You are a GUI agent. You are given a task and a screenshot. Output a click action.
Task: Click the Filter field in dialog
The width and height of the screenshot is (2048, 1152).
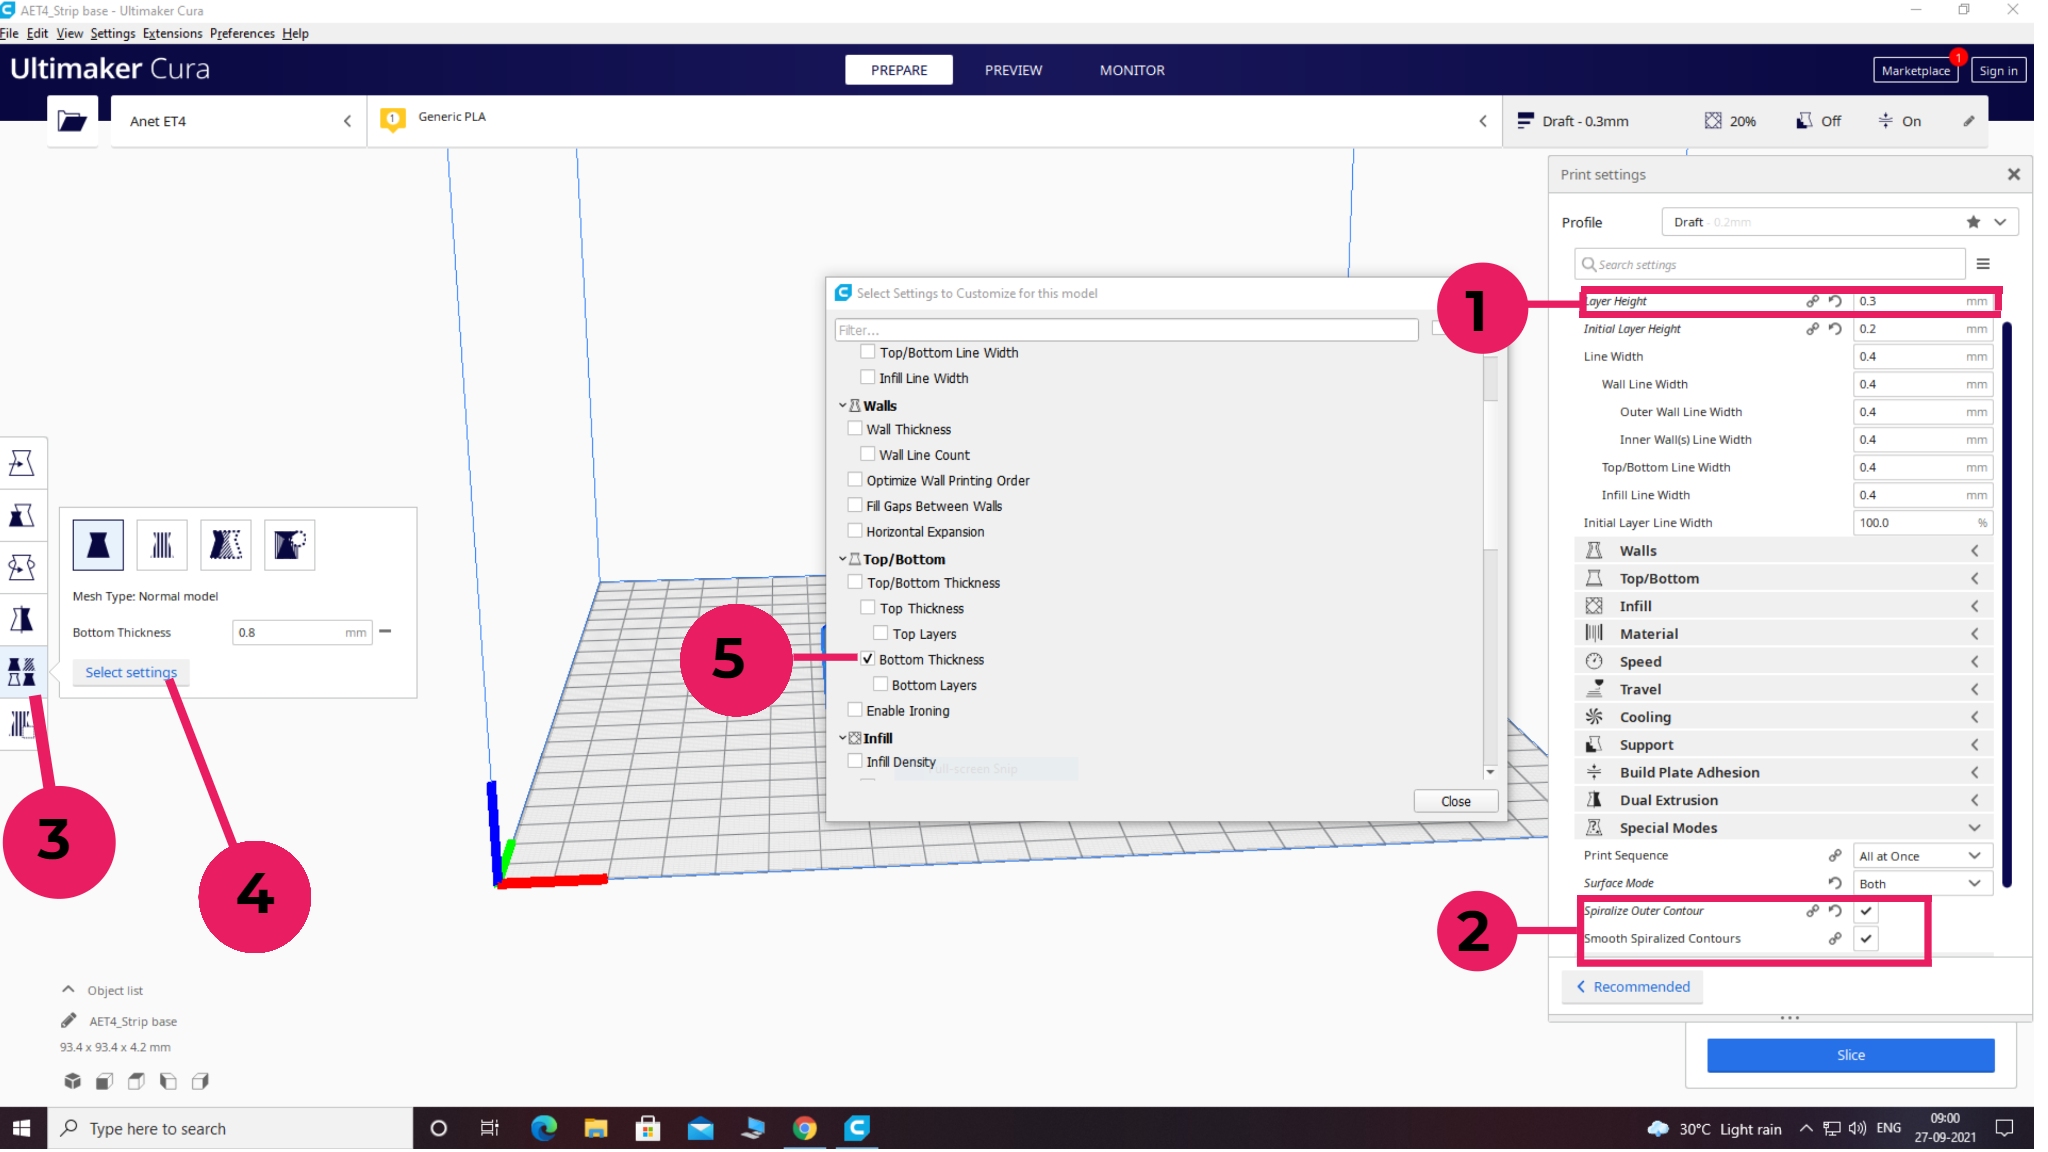tap(1126, 330)
